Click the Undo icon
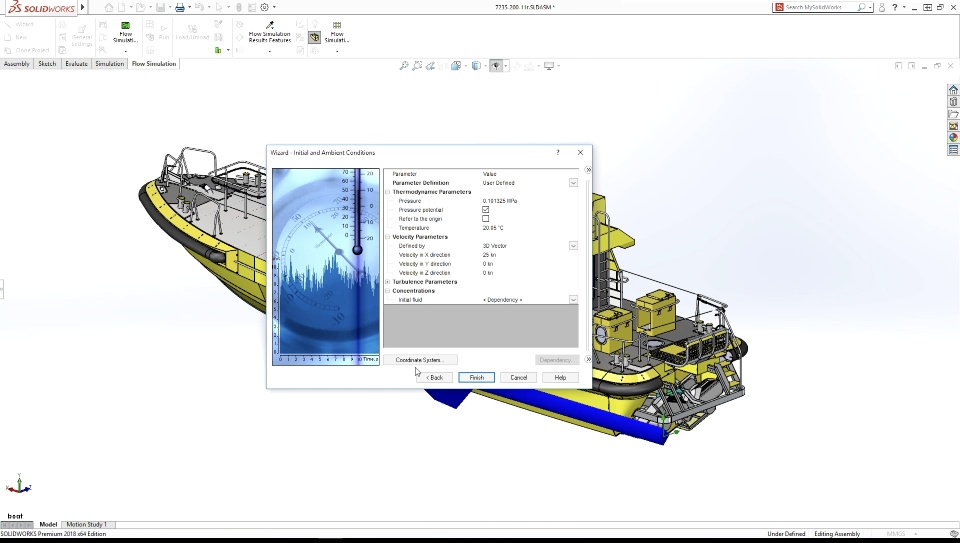The width and height of the screenshot is (960, 543). [199, 7]
